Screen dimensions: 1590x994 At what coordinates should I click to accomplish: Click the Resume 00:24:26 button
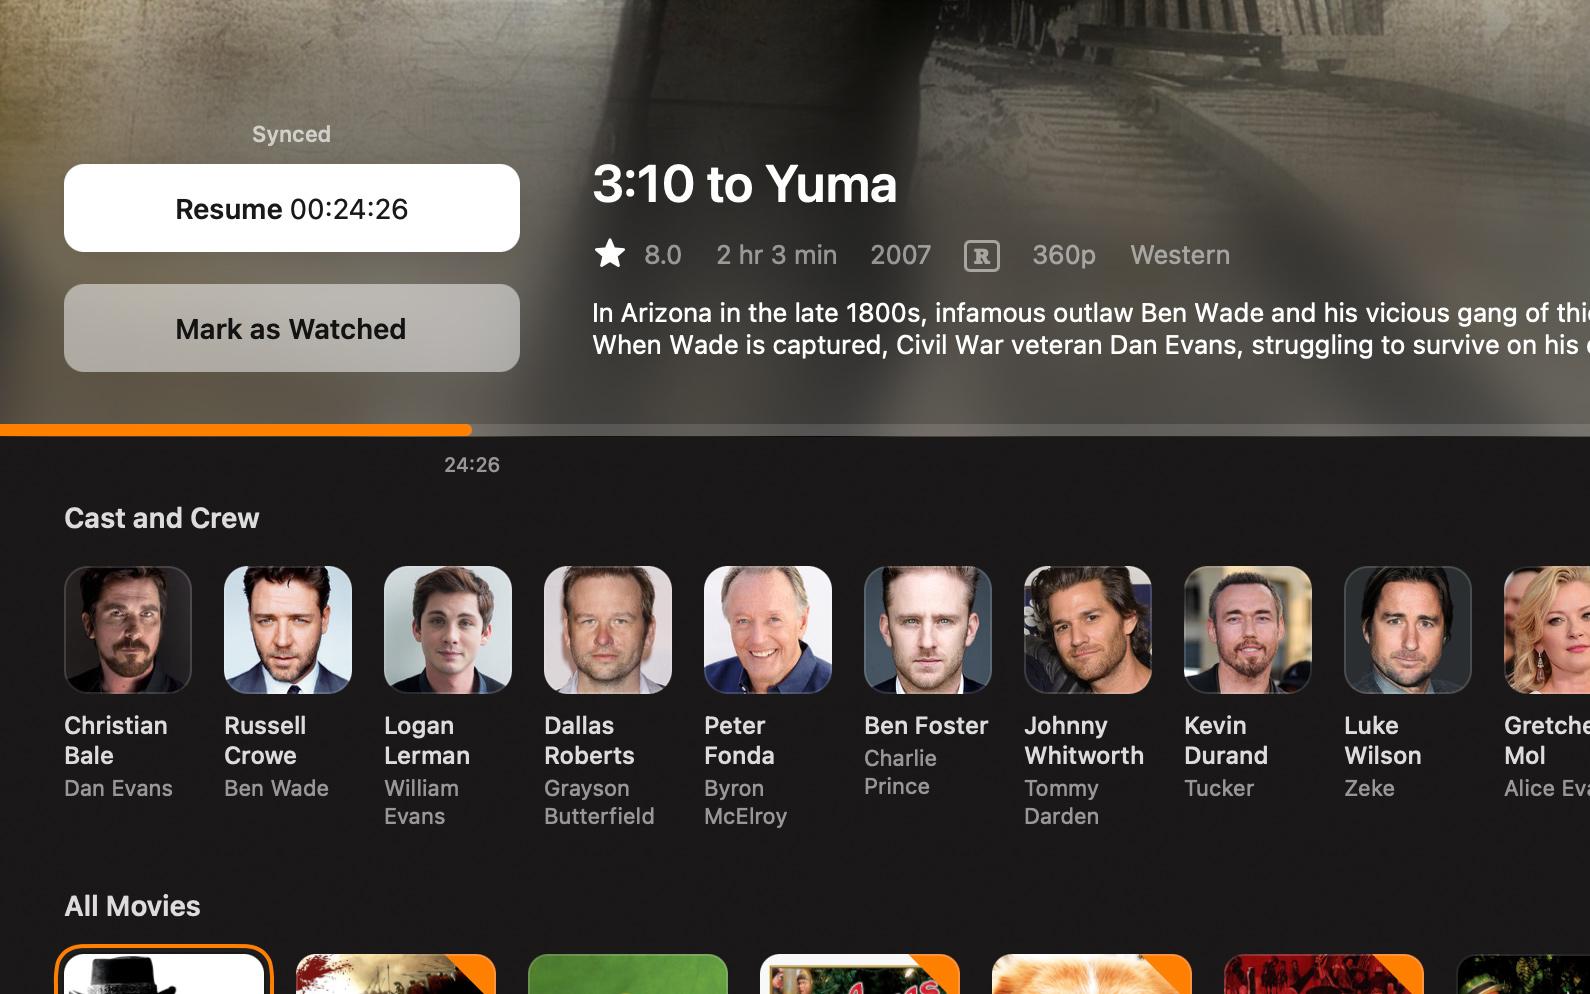[292, 208]
